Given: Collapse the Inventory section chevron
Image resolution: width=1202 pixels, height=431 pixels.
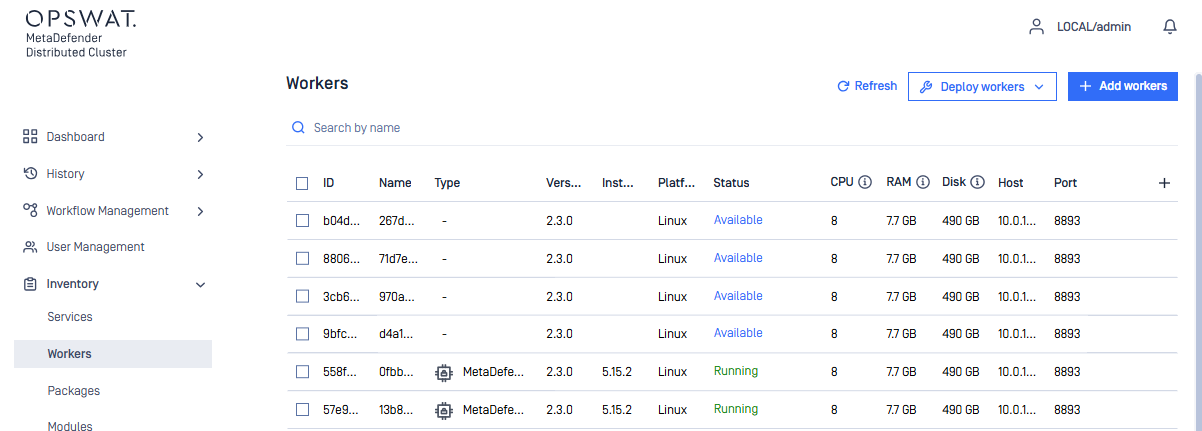Looking at the screenshot, I should pyautogui.click(x=200, y=285).
